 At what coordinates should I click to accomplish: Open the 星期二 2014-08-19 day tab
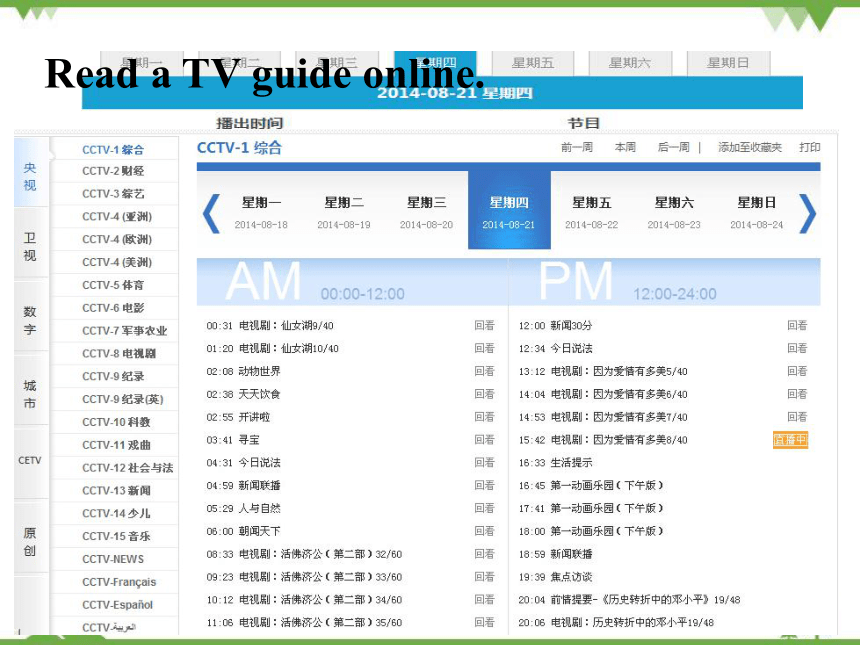[344, 212]
